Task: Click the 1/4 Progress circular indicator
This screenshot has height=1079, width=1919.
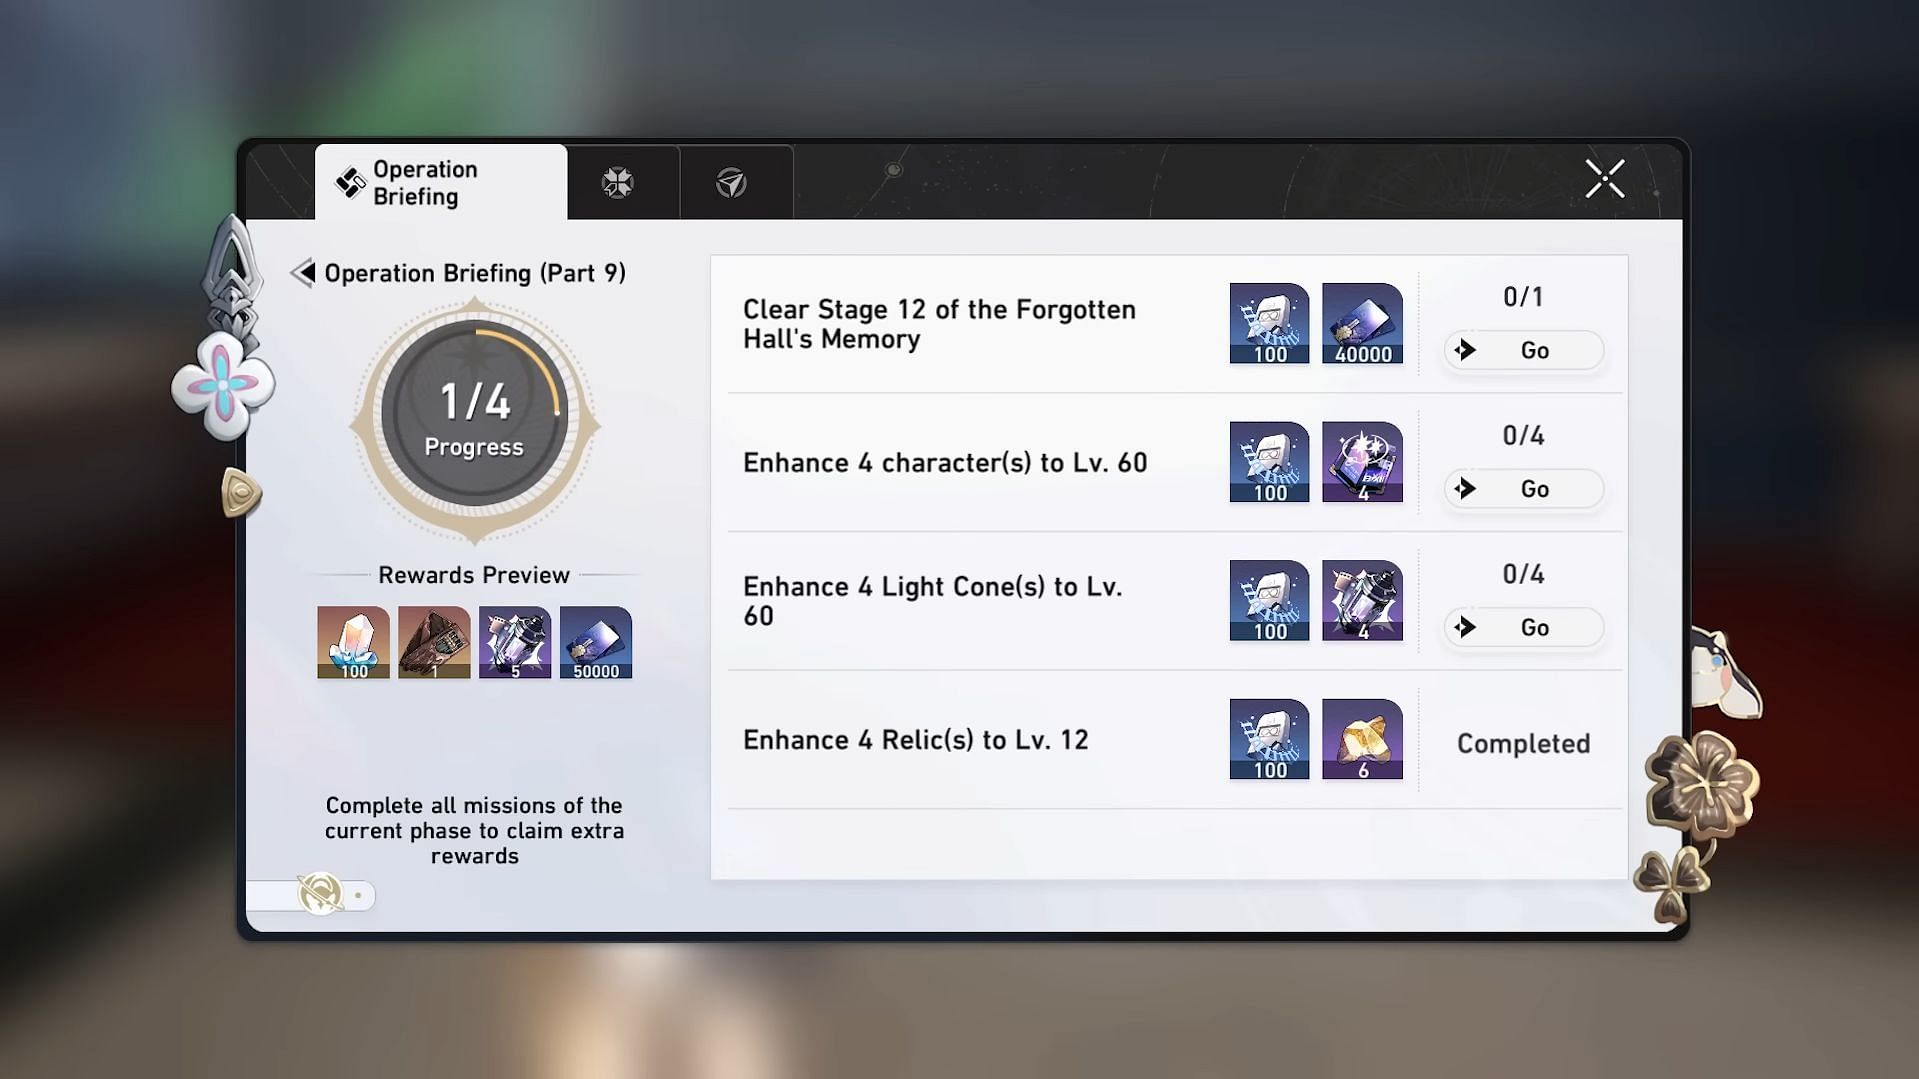Action: (475, 419)
